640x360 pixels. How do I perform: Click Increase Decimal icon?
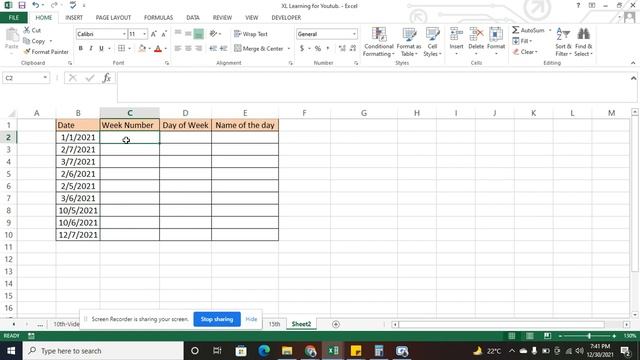pyautogui.click(x=342, y=49)
